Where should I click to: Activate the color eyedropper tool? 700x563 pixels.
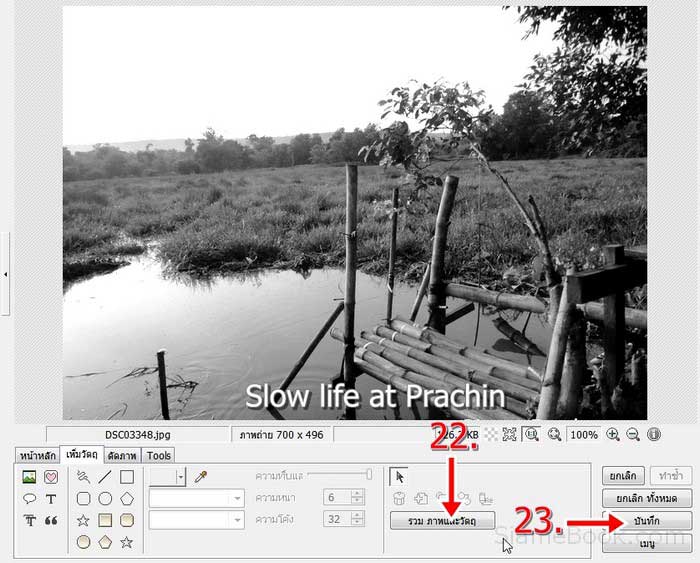tap(200, 477)
